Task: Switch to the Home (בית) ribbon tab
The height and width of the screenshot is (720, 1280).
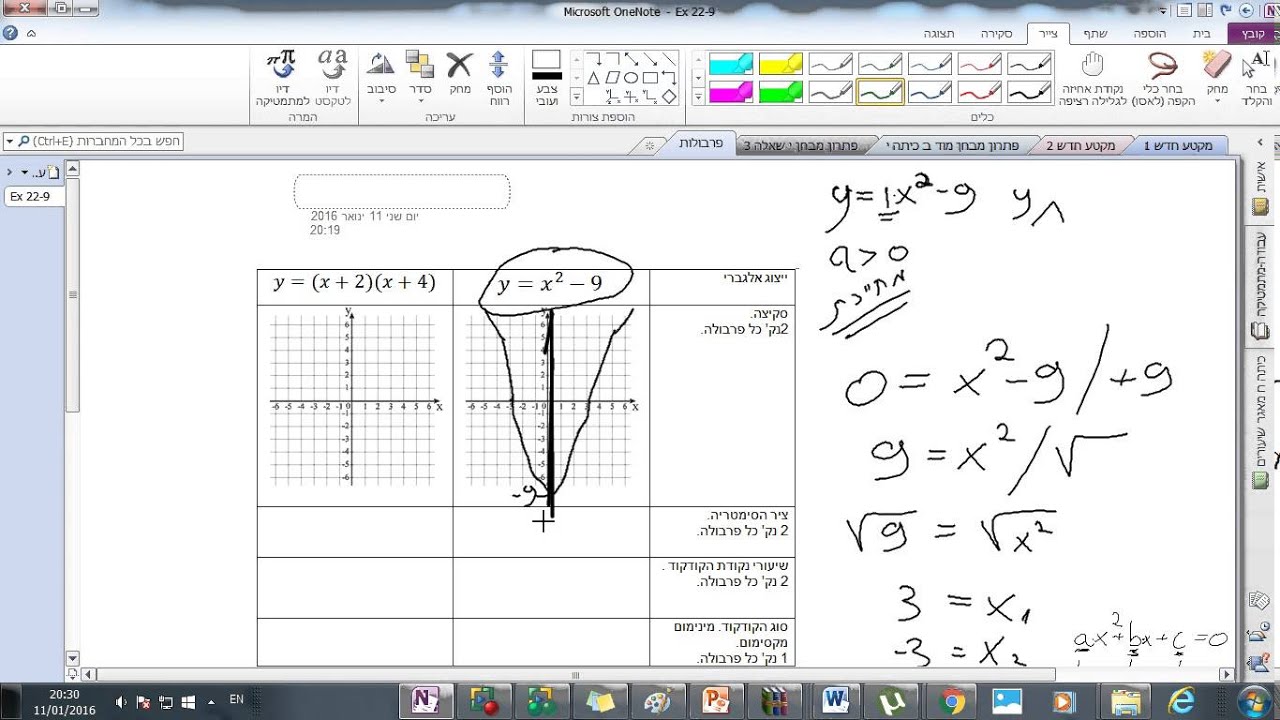Action: (1201, 33)
